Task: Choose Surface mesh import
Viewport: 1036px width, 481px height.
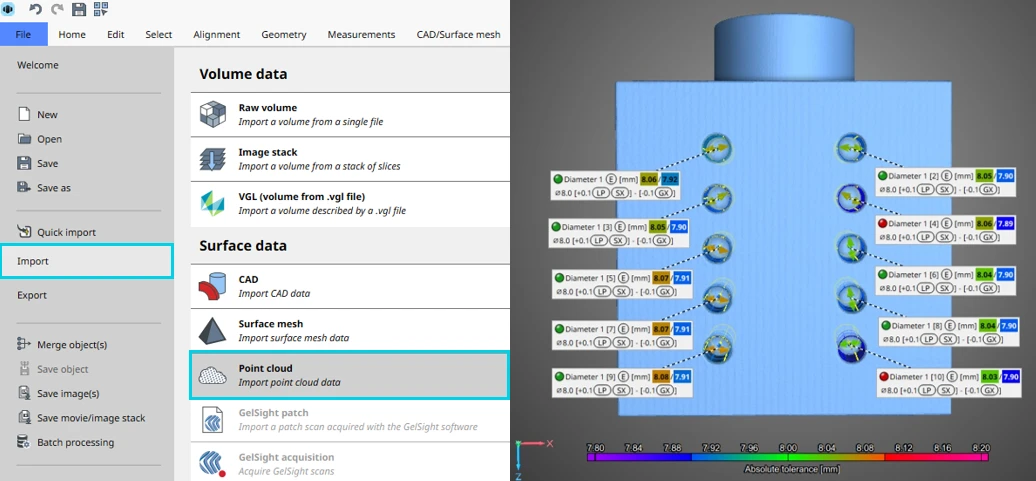Action: pyautogui.click(x=349, y=330)
